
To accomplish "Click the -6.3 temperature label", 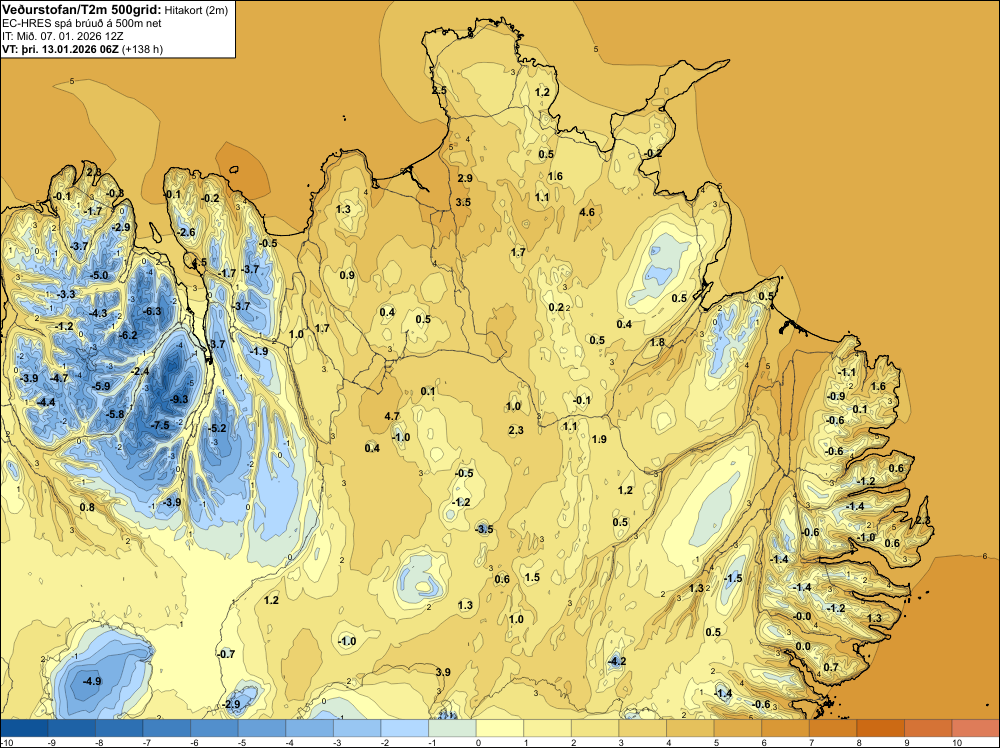I will (x=152, y=311).
